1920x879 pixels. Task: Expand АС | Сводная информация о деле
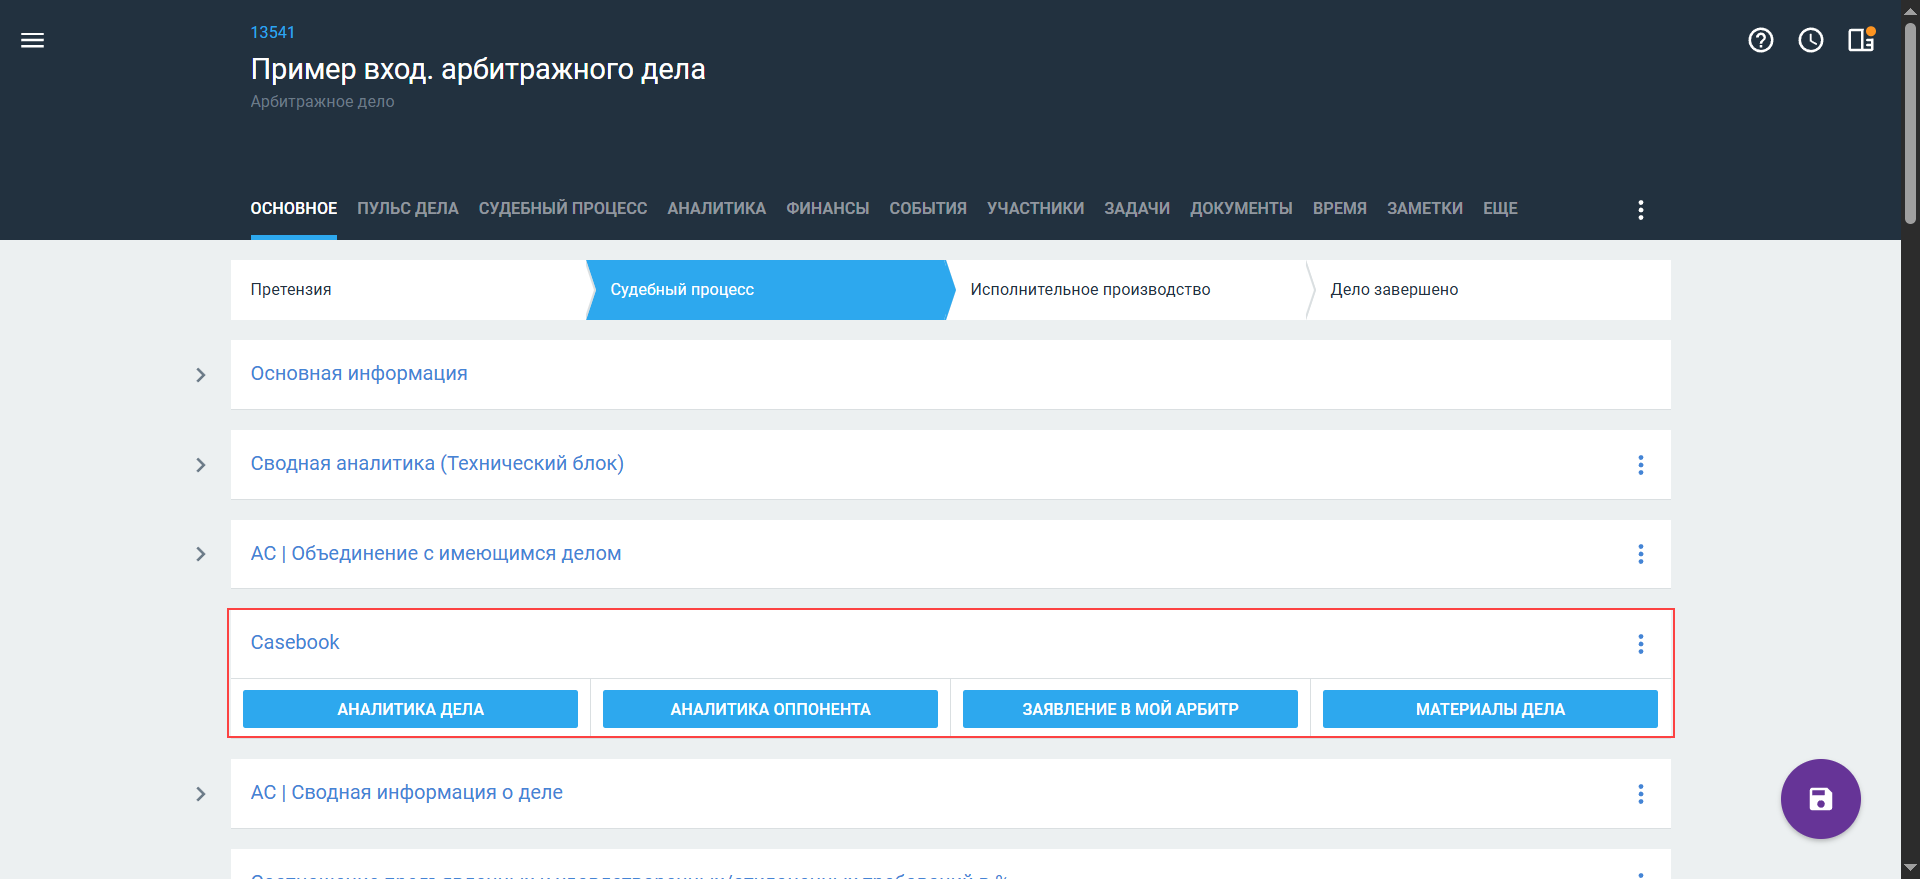(x=201, y=794)
